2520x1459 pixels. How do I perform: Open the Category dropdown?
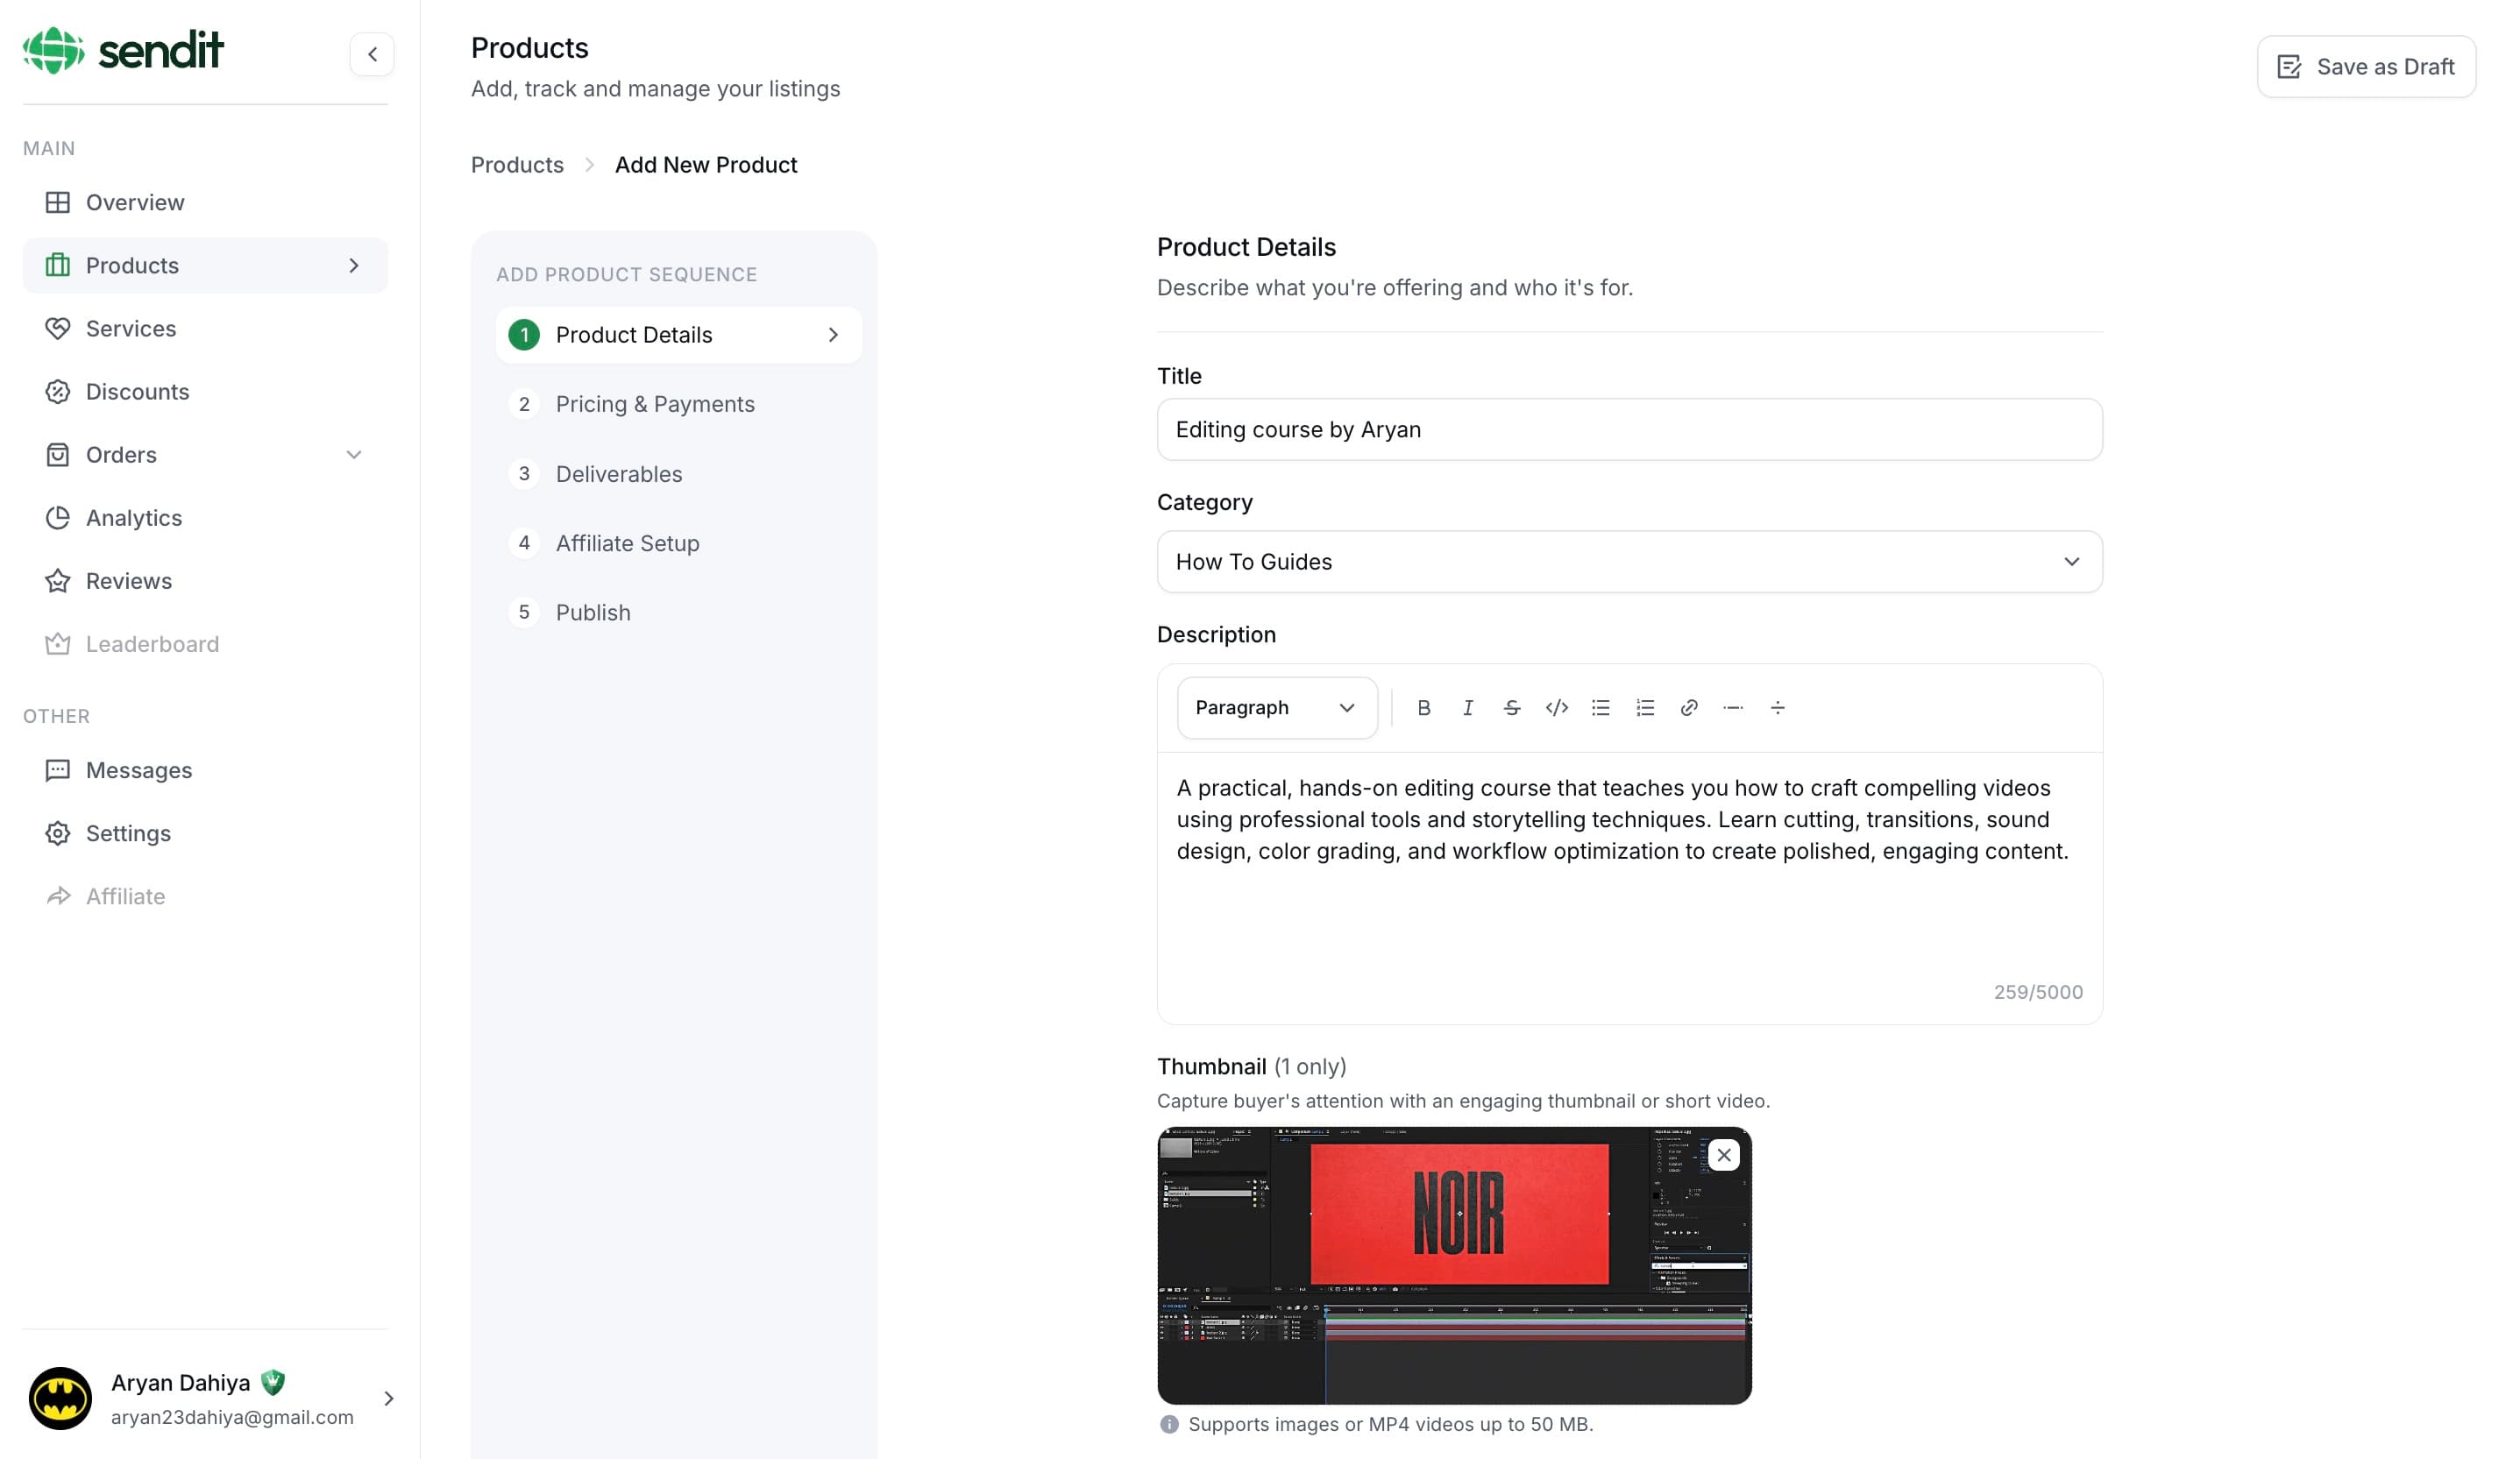[1630, 562]
